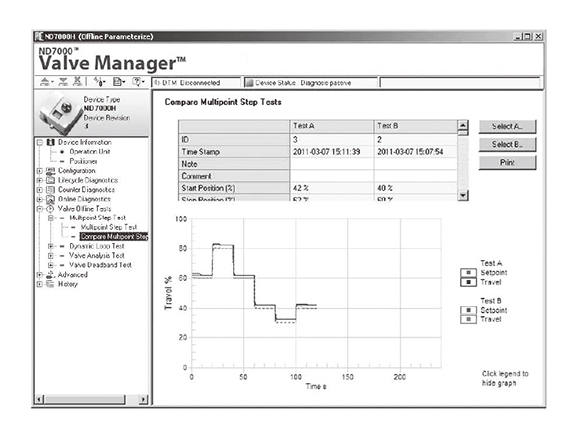Click table scrollbar down arrow
The width and height of the screenshot is (580, 443).
pos(463,195)
